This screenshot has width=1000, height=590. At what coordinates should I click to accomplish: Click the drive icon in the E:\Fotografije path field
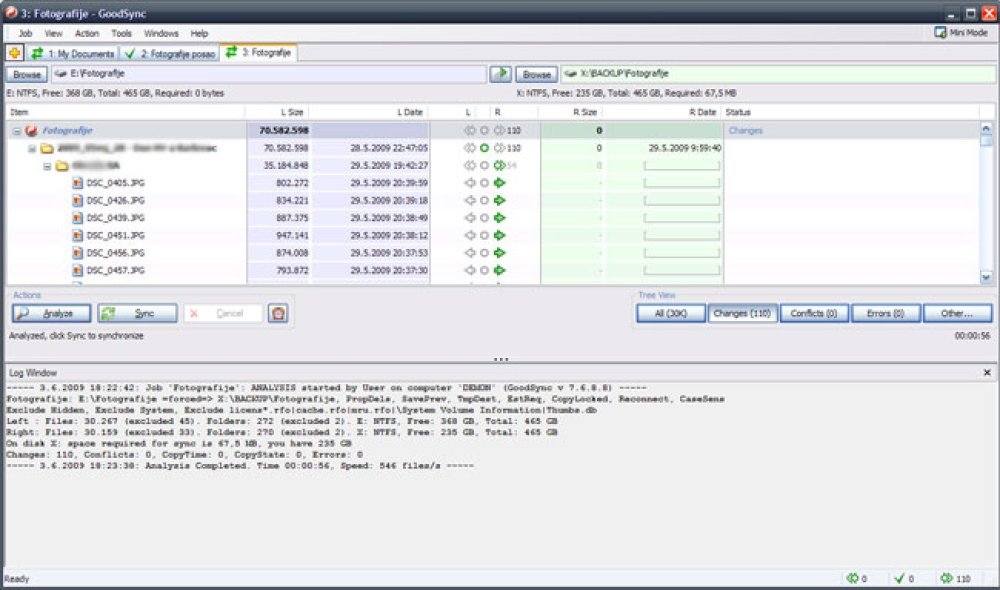[x=61, y=74]
